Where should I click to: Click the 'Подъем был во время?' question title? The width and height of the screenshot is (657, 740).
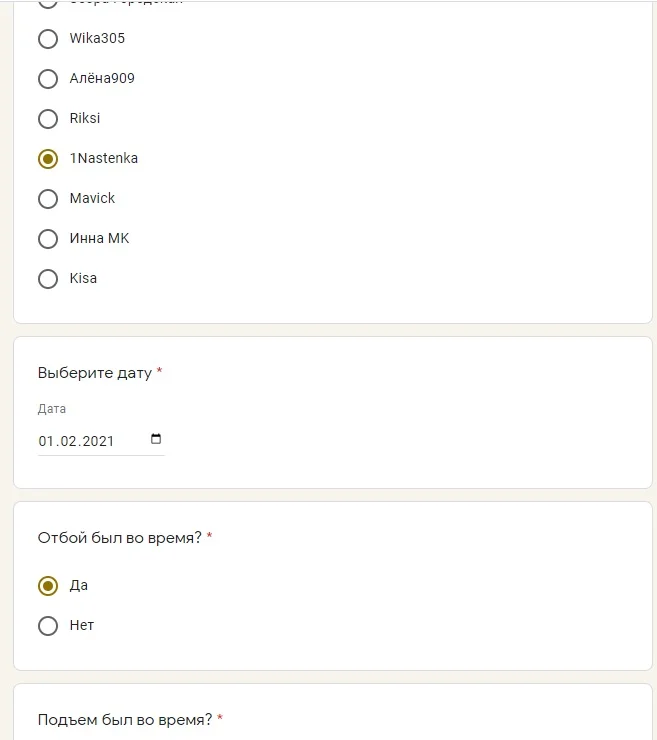pyautogui.click(x=124, y=720)
